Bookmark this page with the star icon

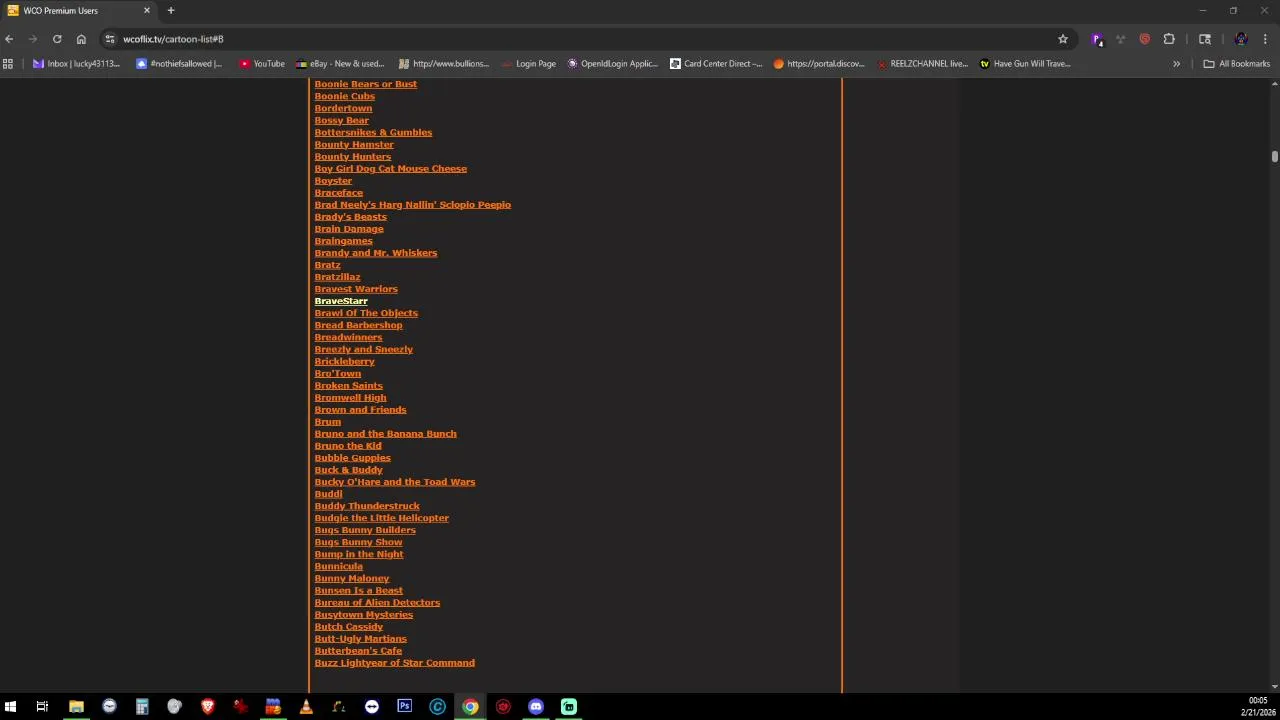(1063, 39)
